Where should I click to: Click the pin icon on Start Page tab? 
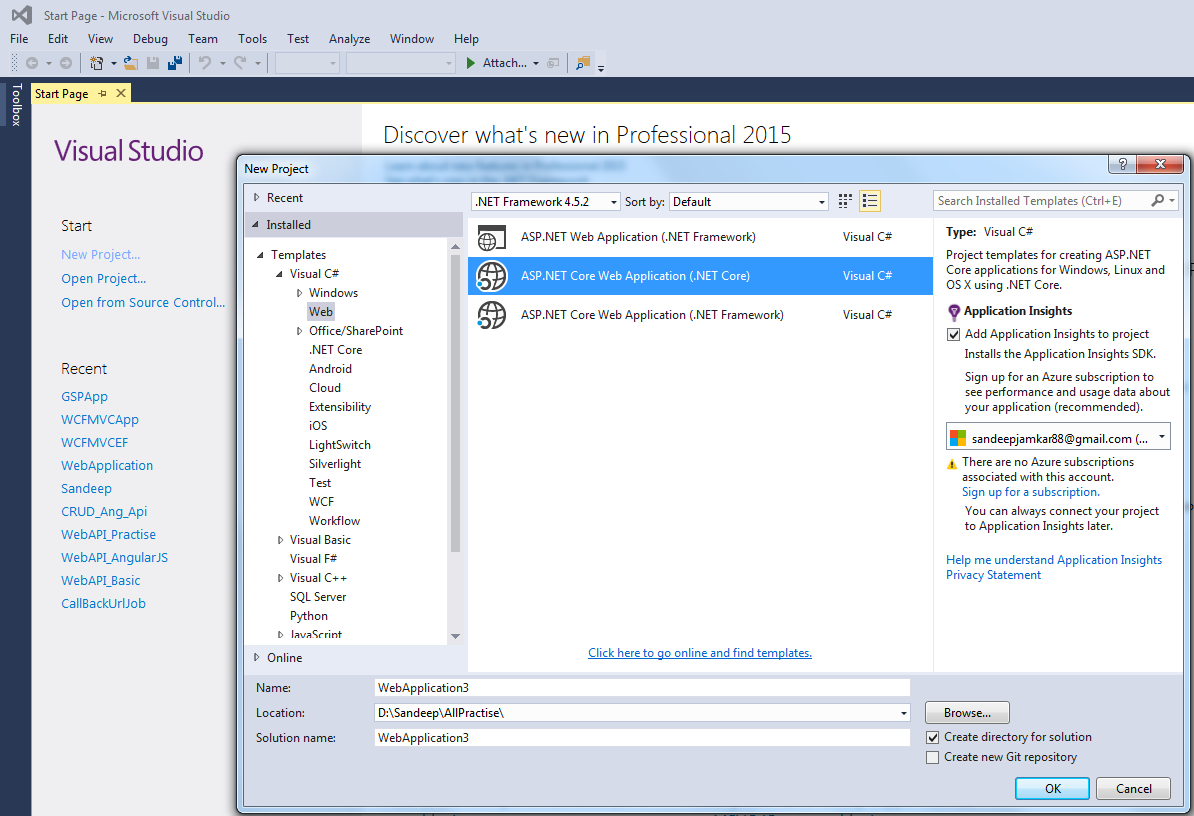click(103, 93)
